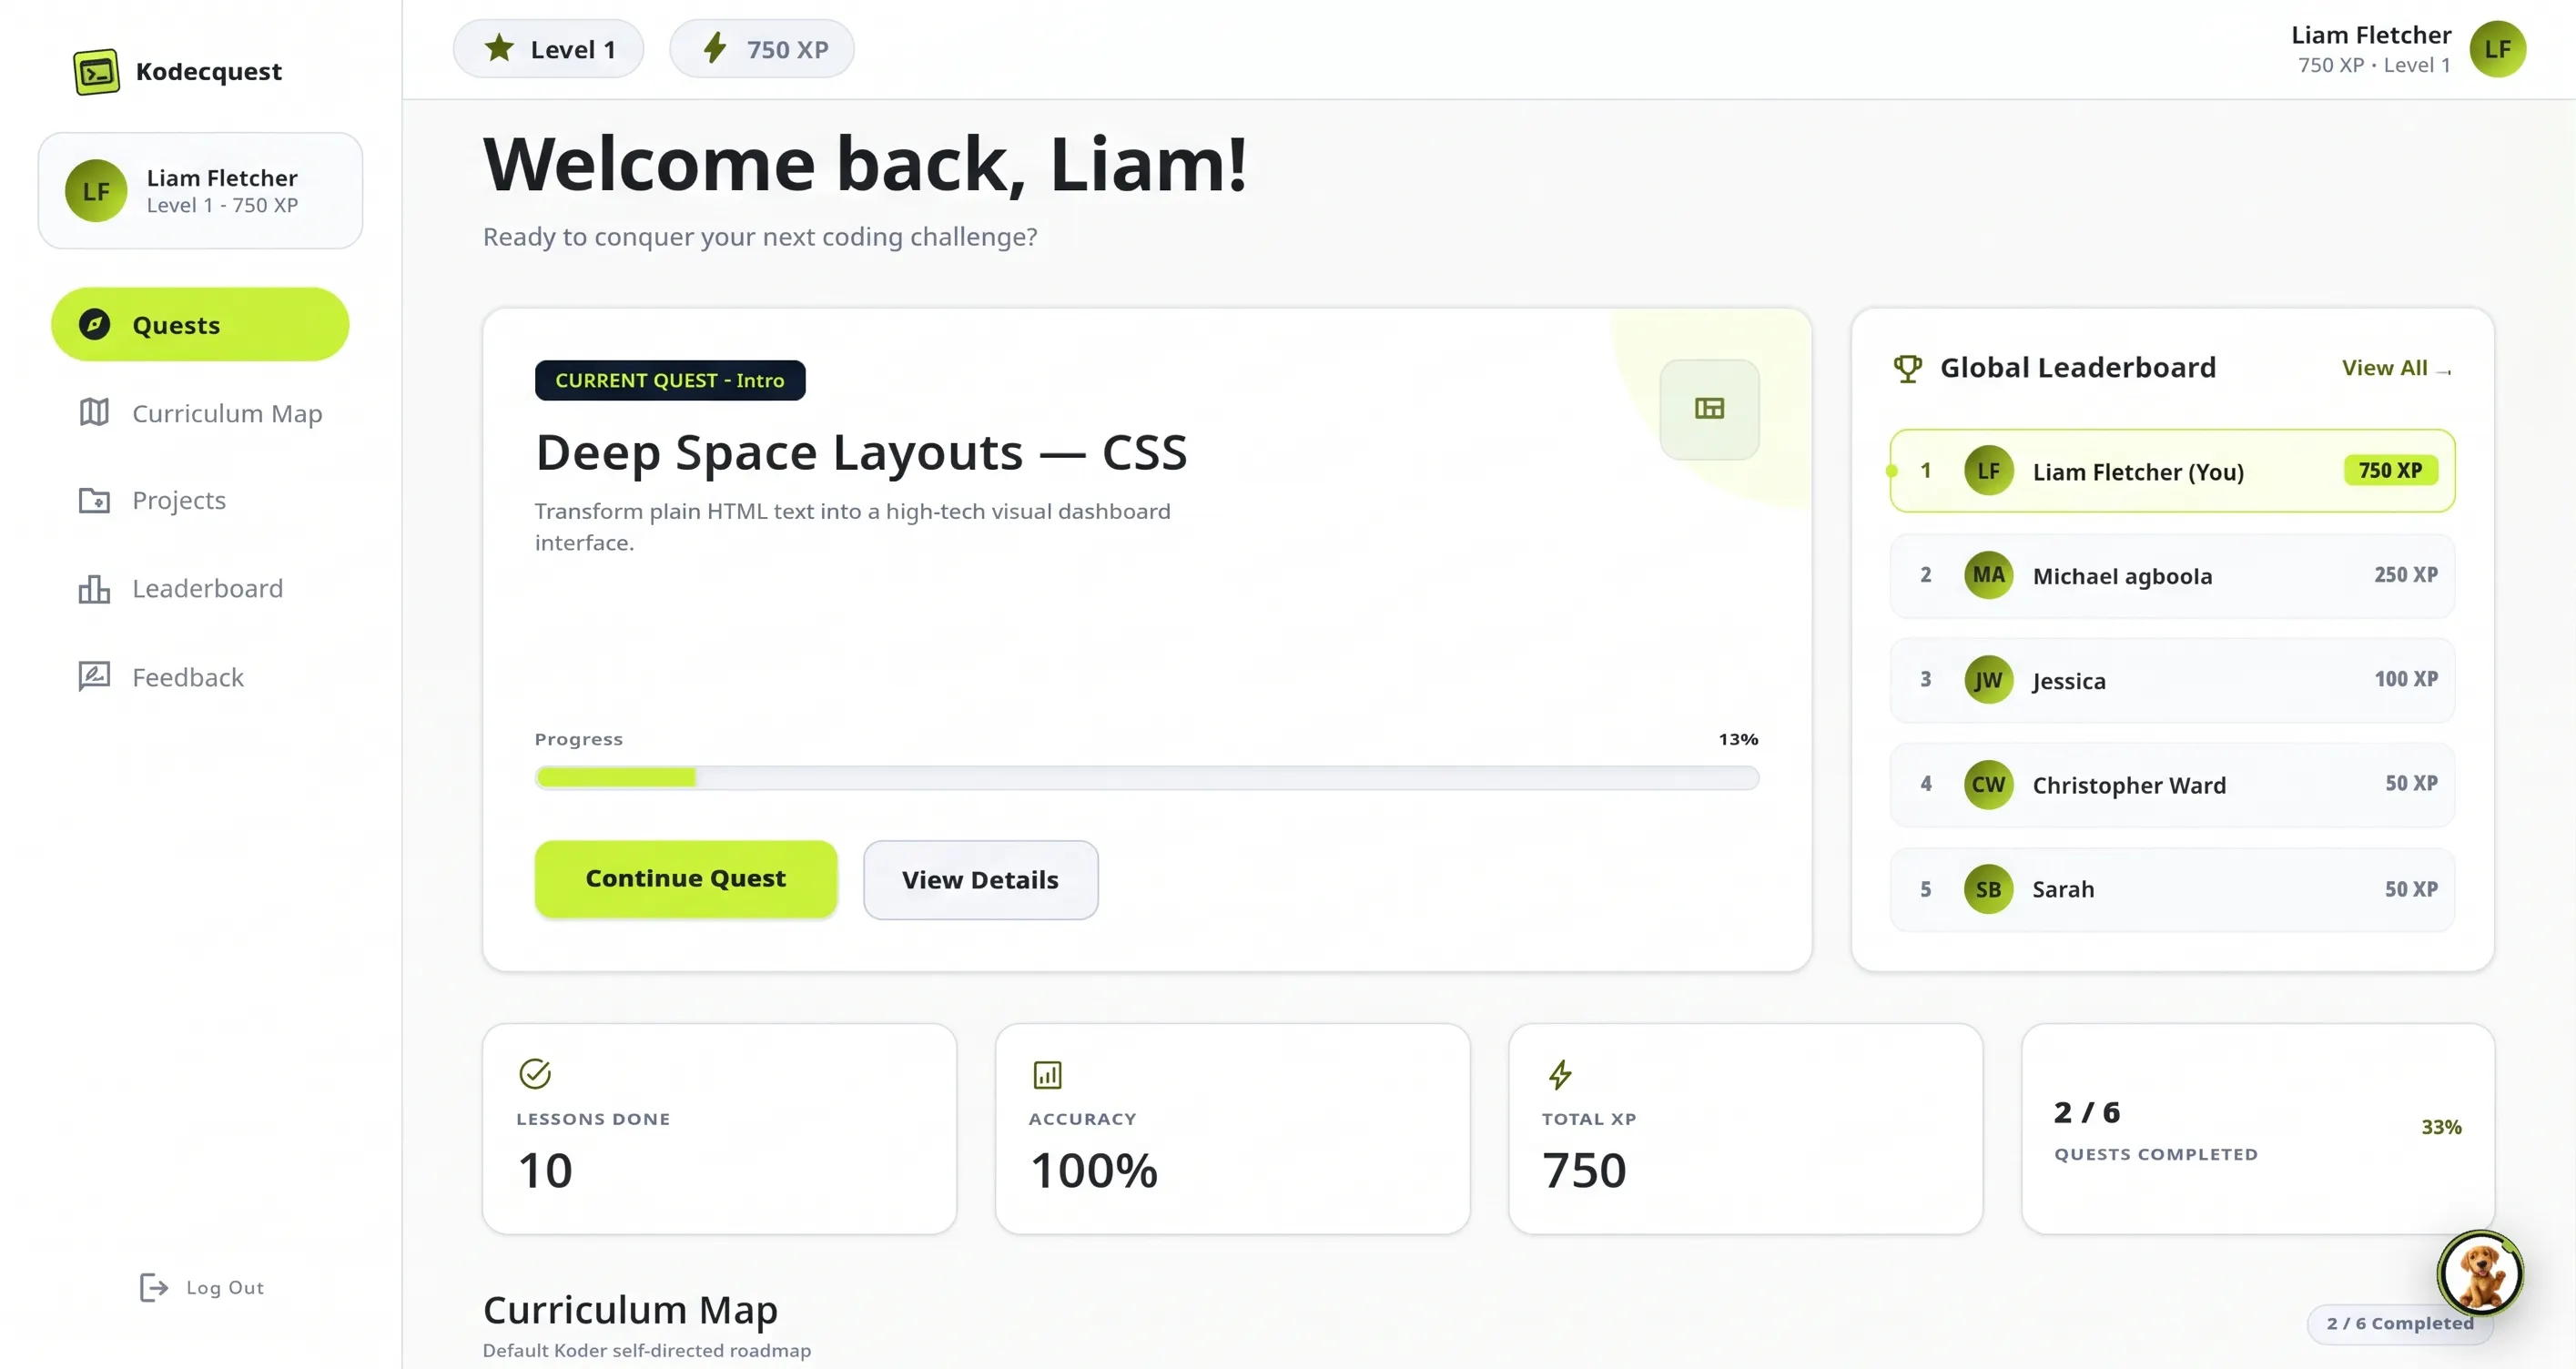This screenshot has width=2576, height=1369.
Task: Click the lightning icon in 750 XP badge
Action: coord(714,48)
